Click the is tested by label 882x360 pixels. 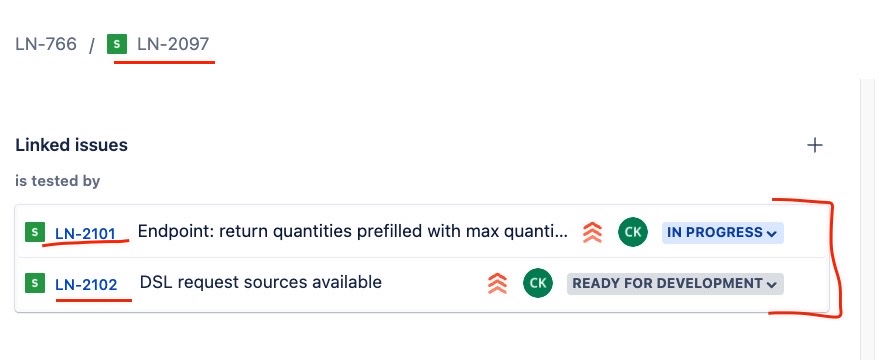point(57,181)
